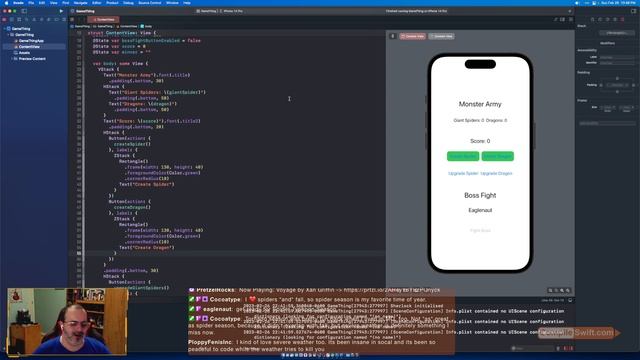This screenshot has height=360, width=640.
Task: Click Create Spider button in preview
Action: click(x=463, y=156)
